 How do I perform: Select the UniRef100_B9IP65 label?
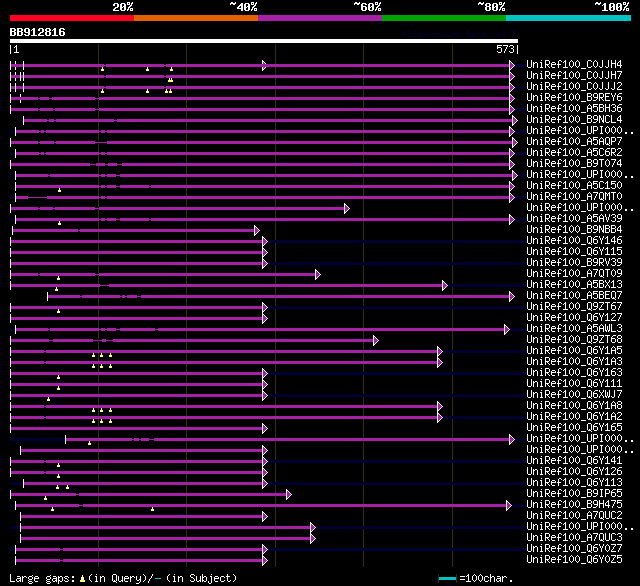(x=574, y=494)
